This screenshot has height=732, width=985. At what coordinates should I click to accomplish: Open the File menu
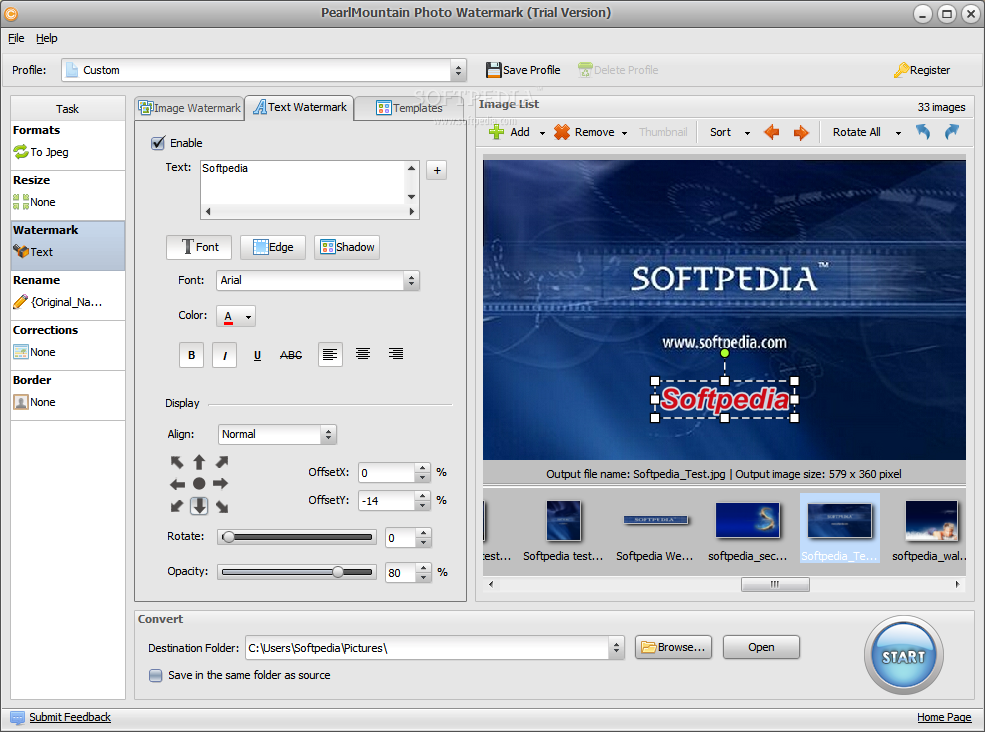tap(16, 38)
